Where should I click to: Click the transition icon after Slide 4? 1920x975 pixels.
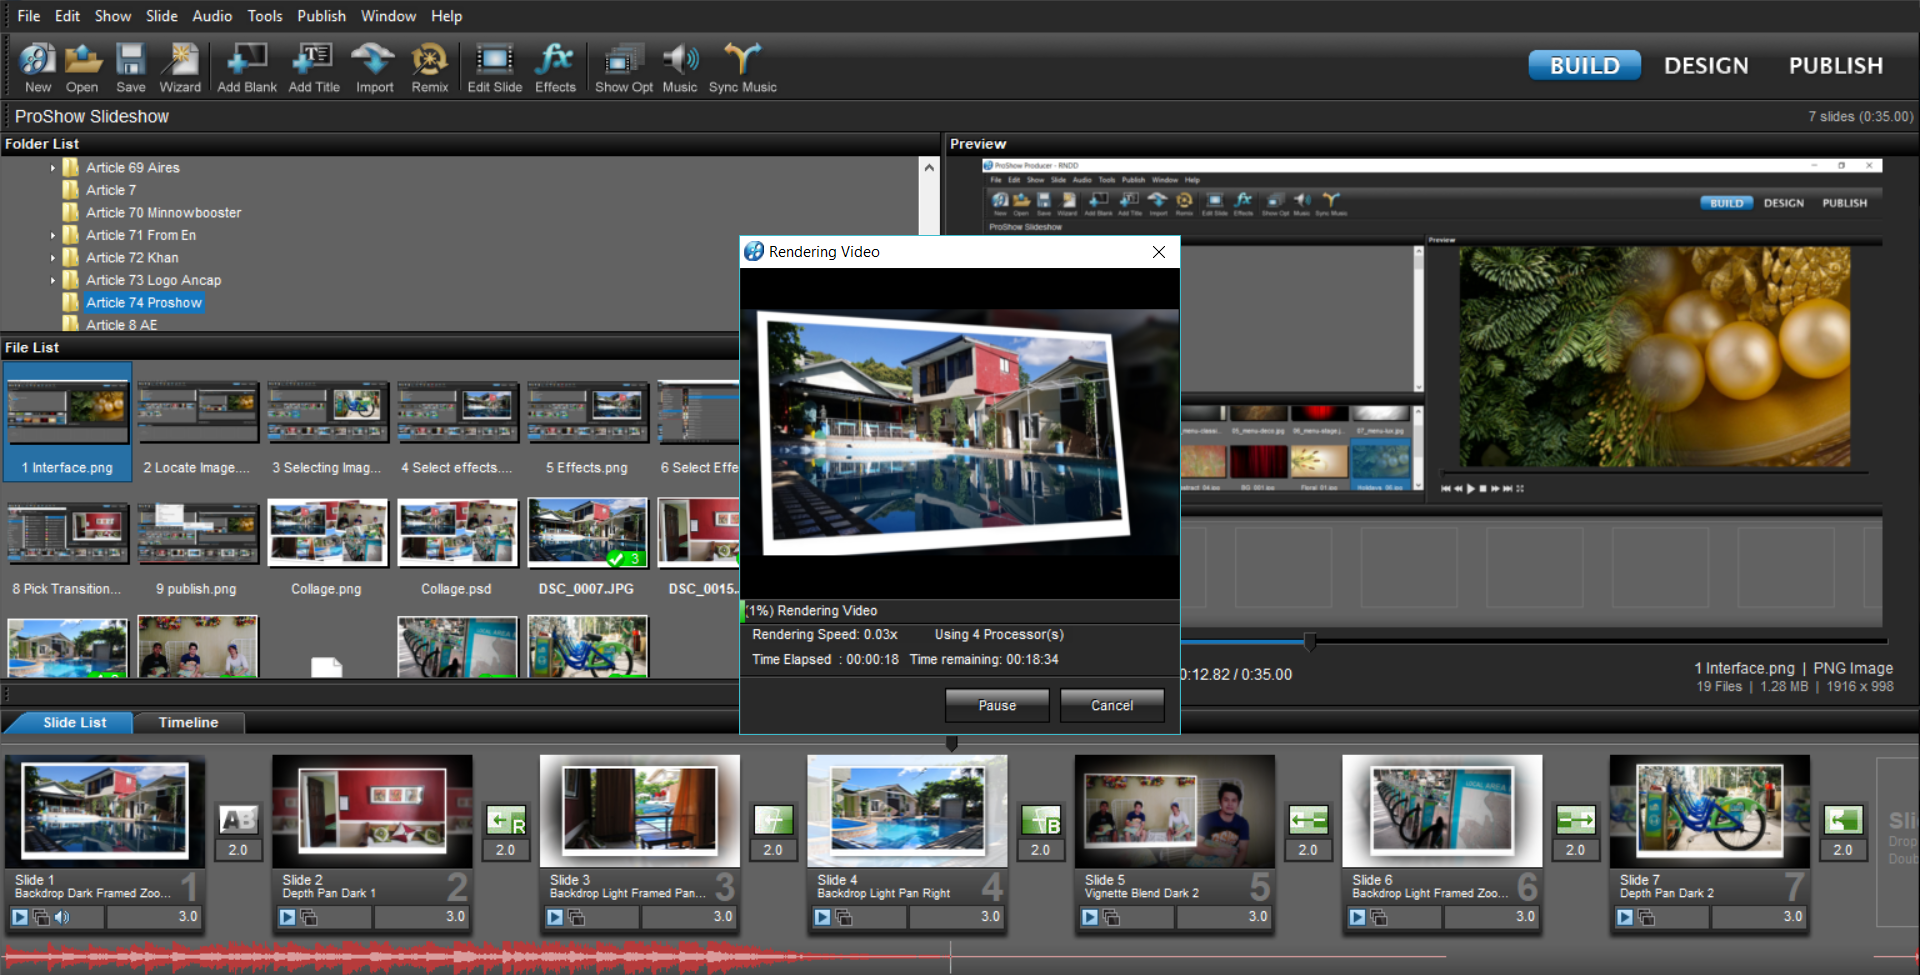(1041, 820)
